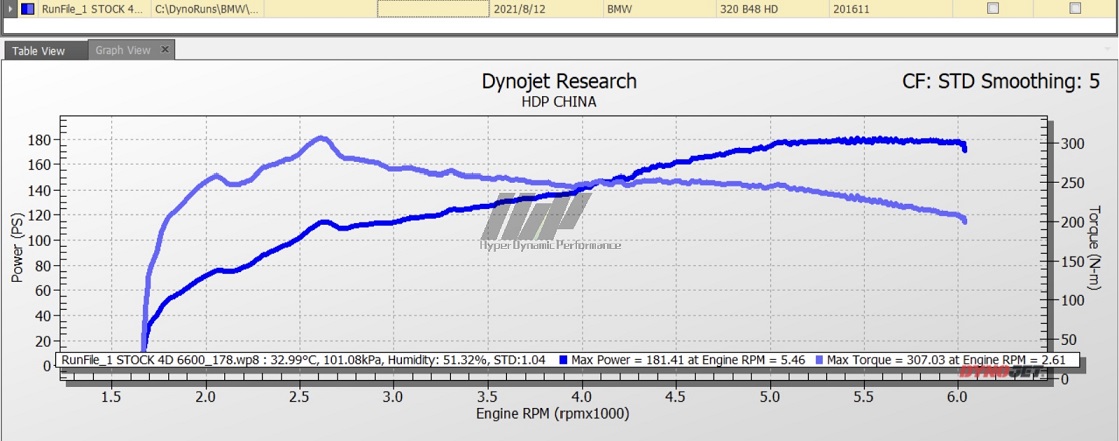This screenshot has height=441, width=1119.
Task: Expand the RunFile_1 row arrow
Action: (x=11, y=8)
